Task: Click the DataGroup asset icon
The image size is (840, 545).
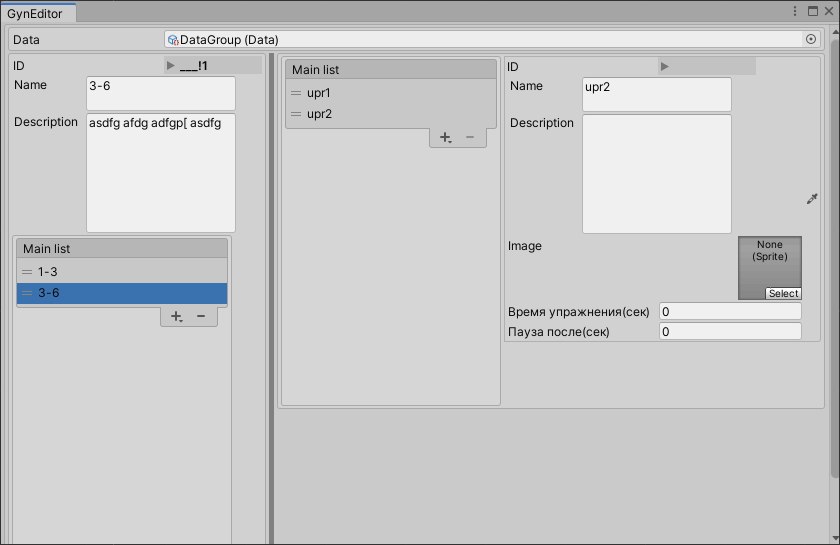Action: (x=173, y=40)
